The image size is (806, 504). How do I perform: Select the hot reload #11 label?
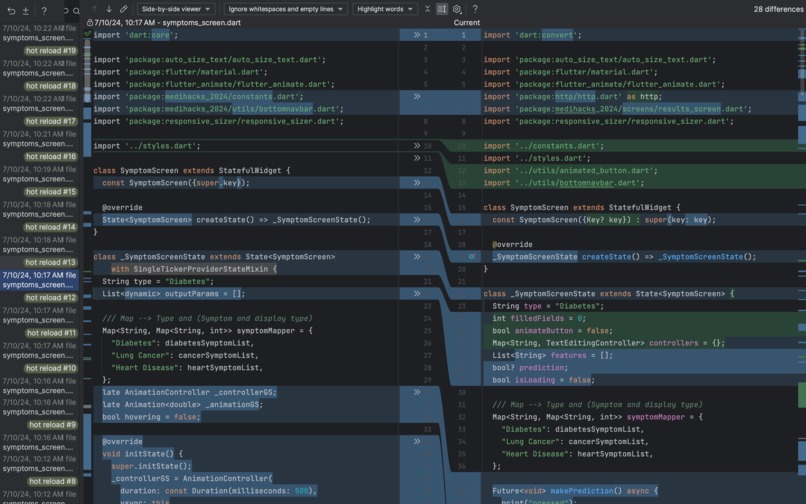tap(51, 333)
